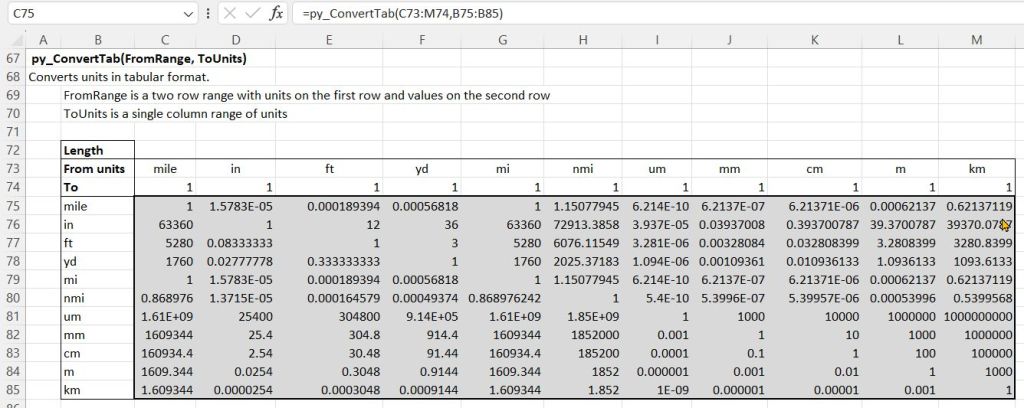Viewport: 1024px width, 408px height.
Task: Click the cell with value 63360 under mile
Action: coord(164,223)
